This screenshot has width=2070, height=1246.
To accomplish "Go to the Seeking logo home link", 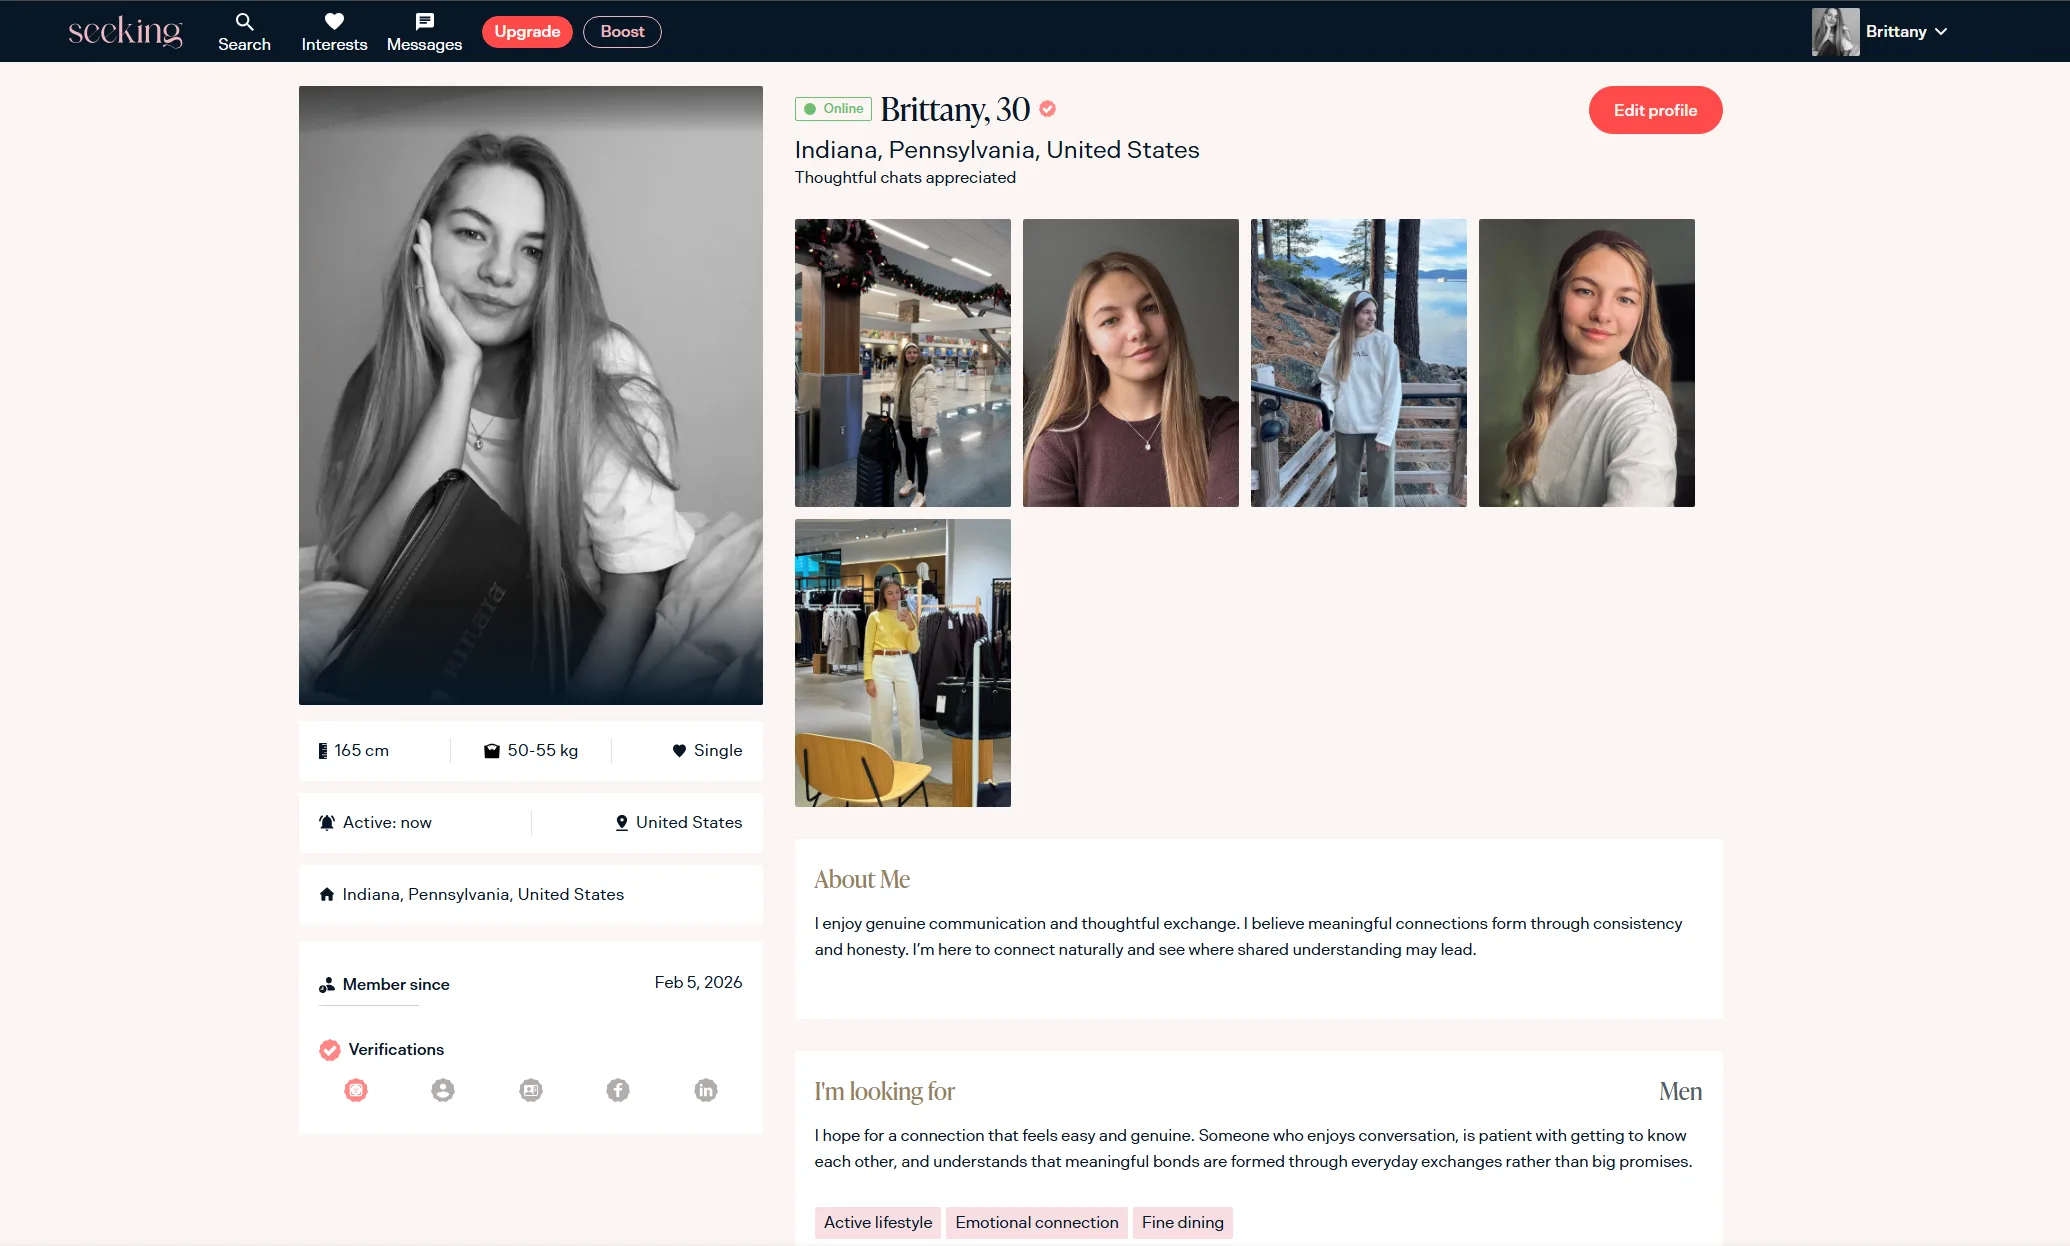I will tap(125, 32).
